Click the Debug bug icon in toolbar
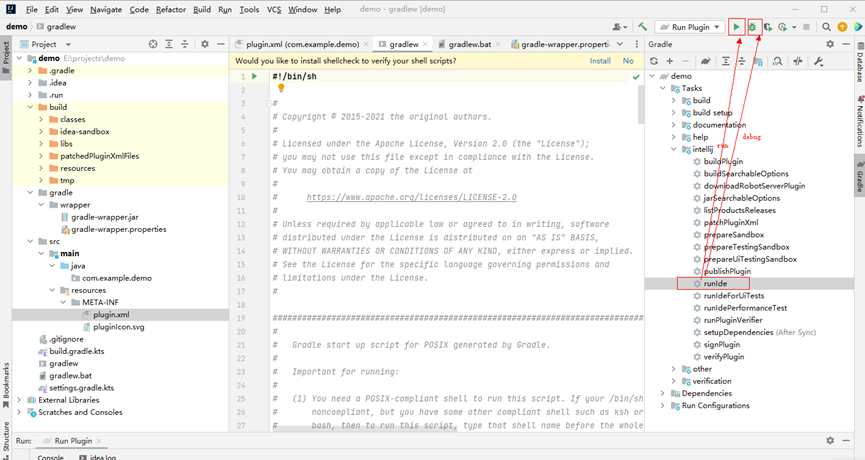 752,26
